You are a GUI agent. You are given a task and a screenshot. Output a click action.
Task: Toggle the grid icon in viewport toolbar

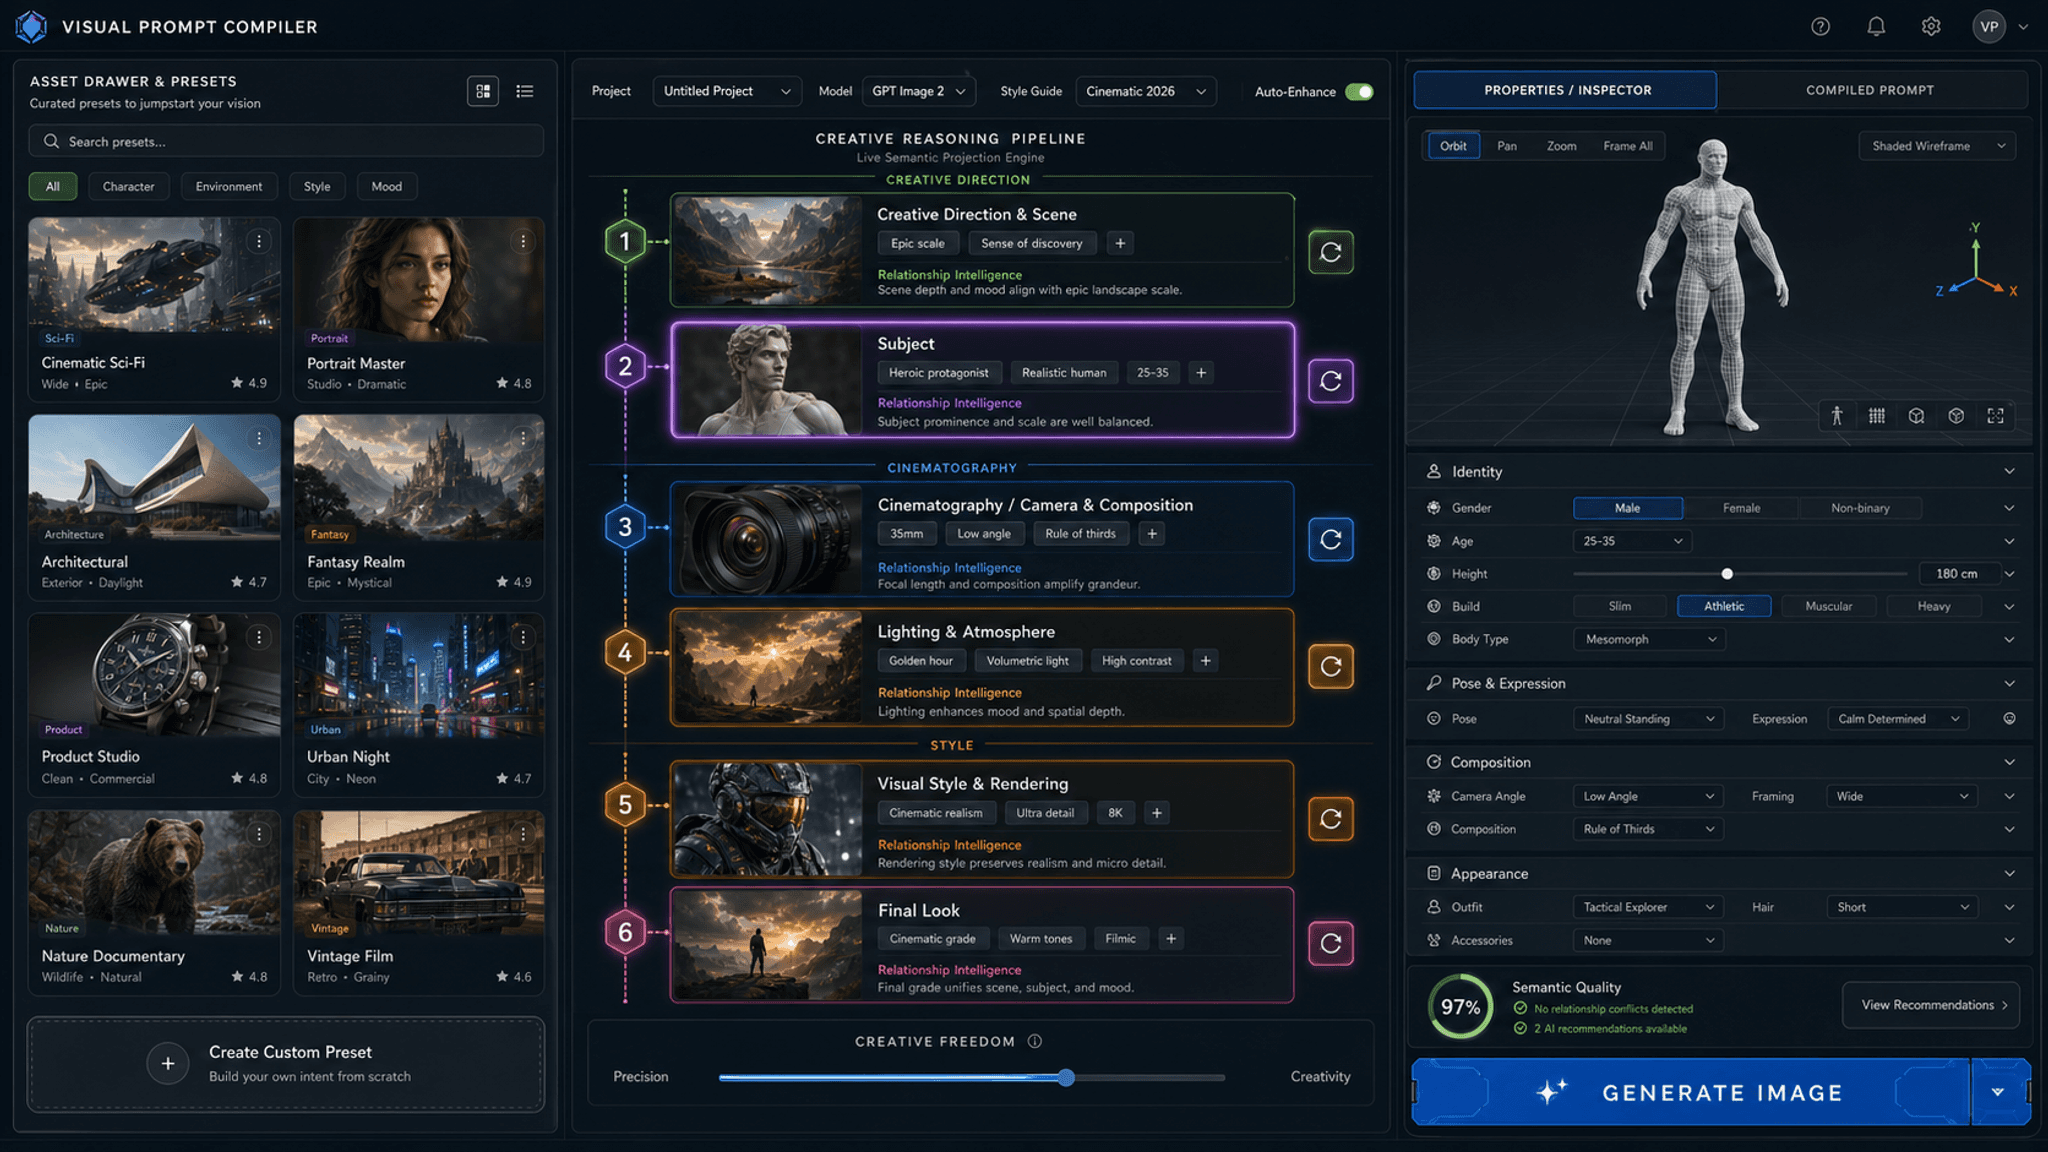click(1877, 416)
